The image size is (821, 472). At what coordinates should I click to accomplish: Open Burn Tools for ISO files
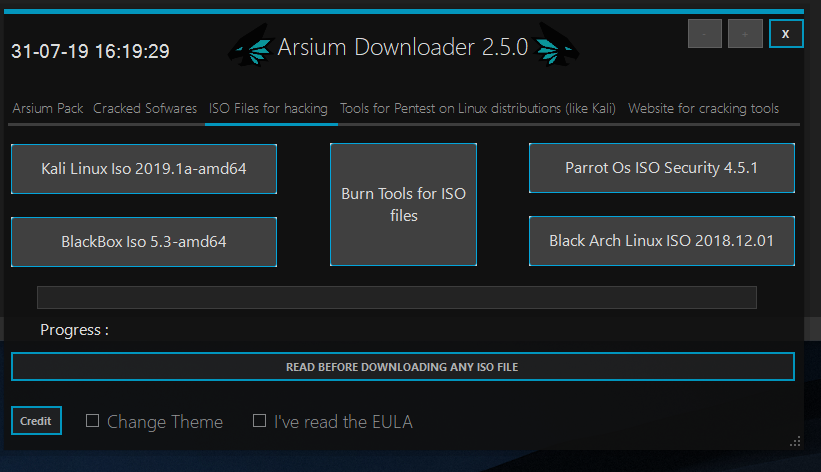tap(403, 204)
